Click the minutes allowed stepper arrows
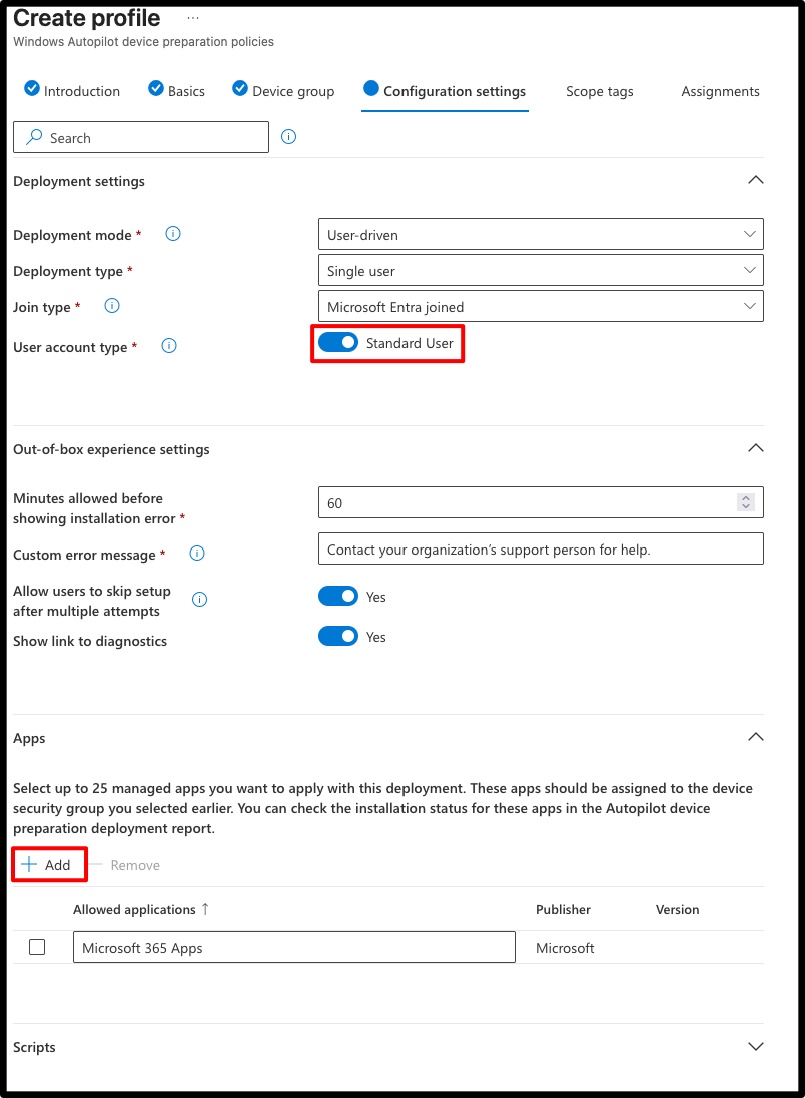 point(746,502)
